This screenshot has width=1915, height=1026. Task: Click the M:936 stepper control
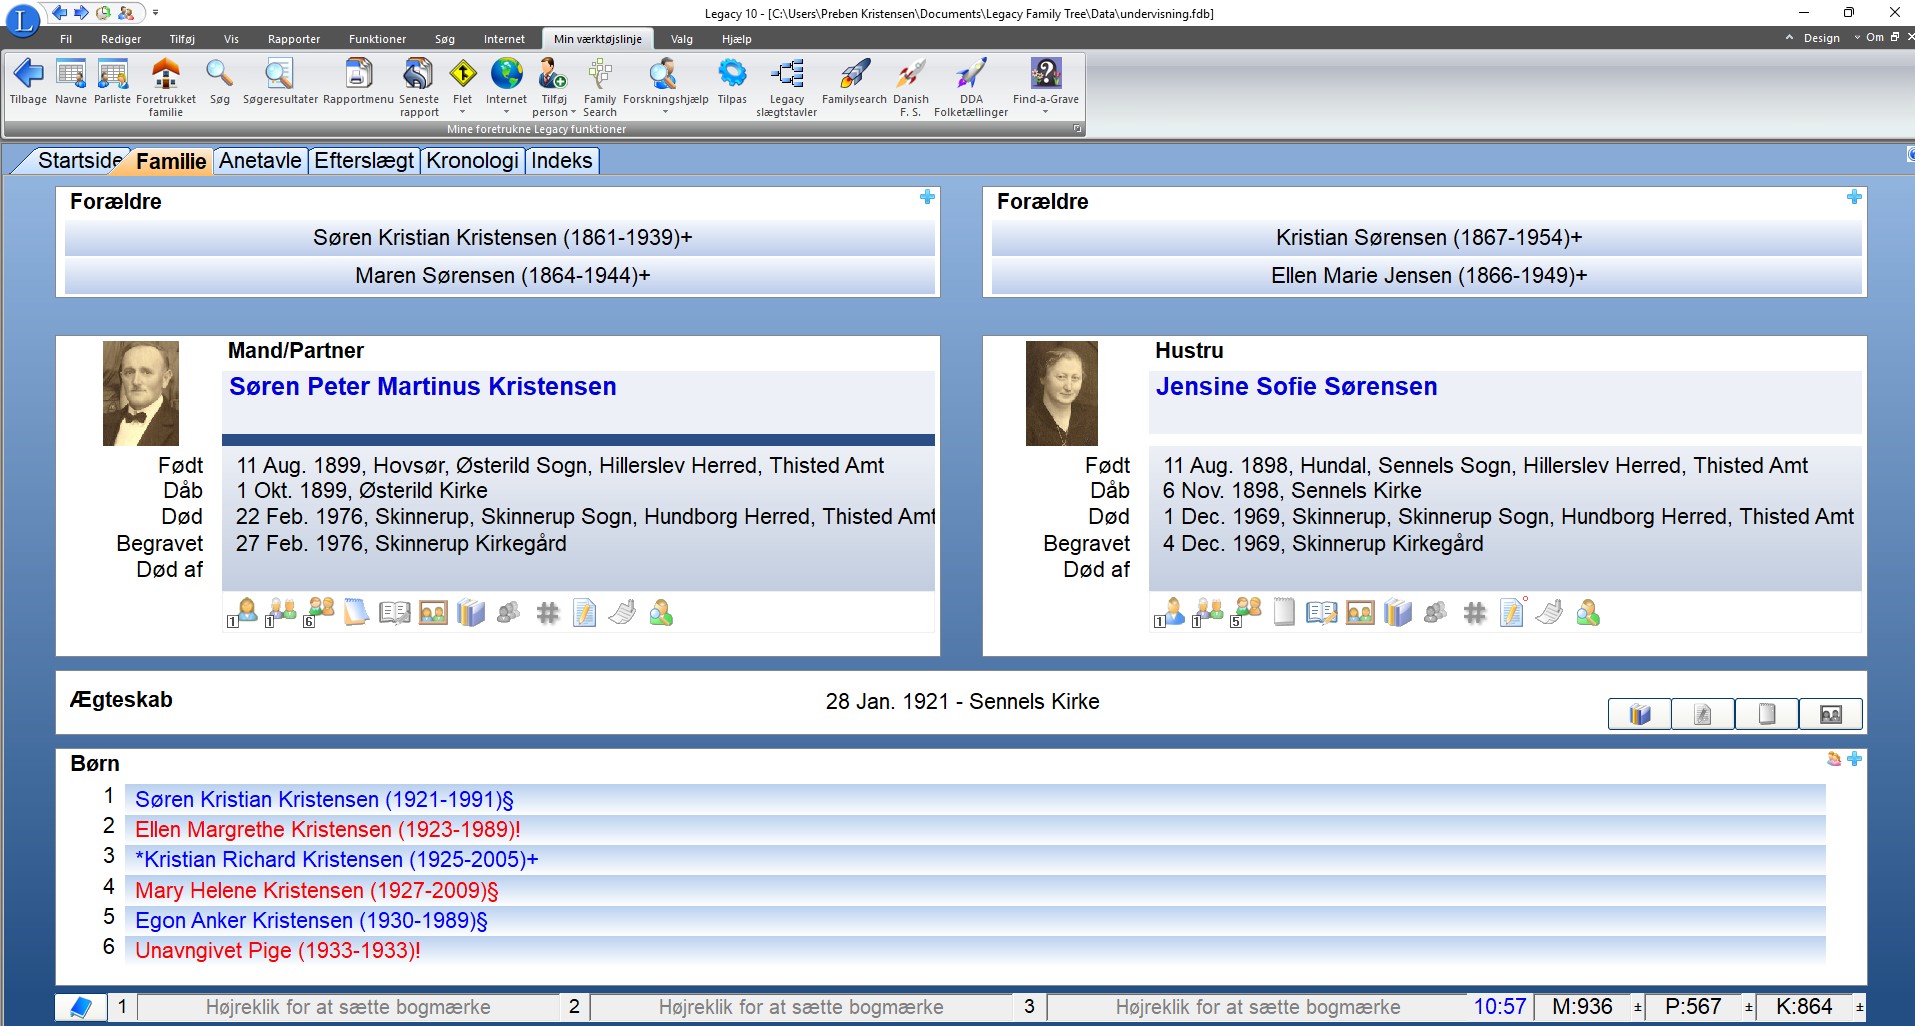point(1637,1007)
